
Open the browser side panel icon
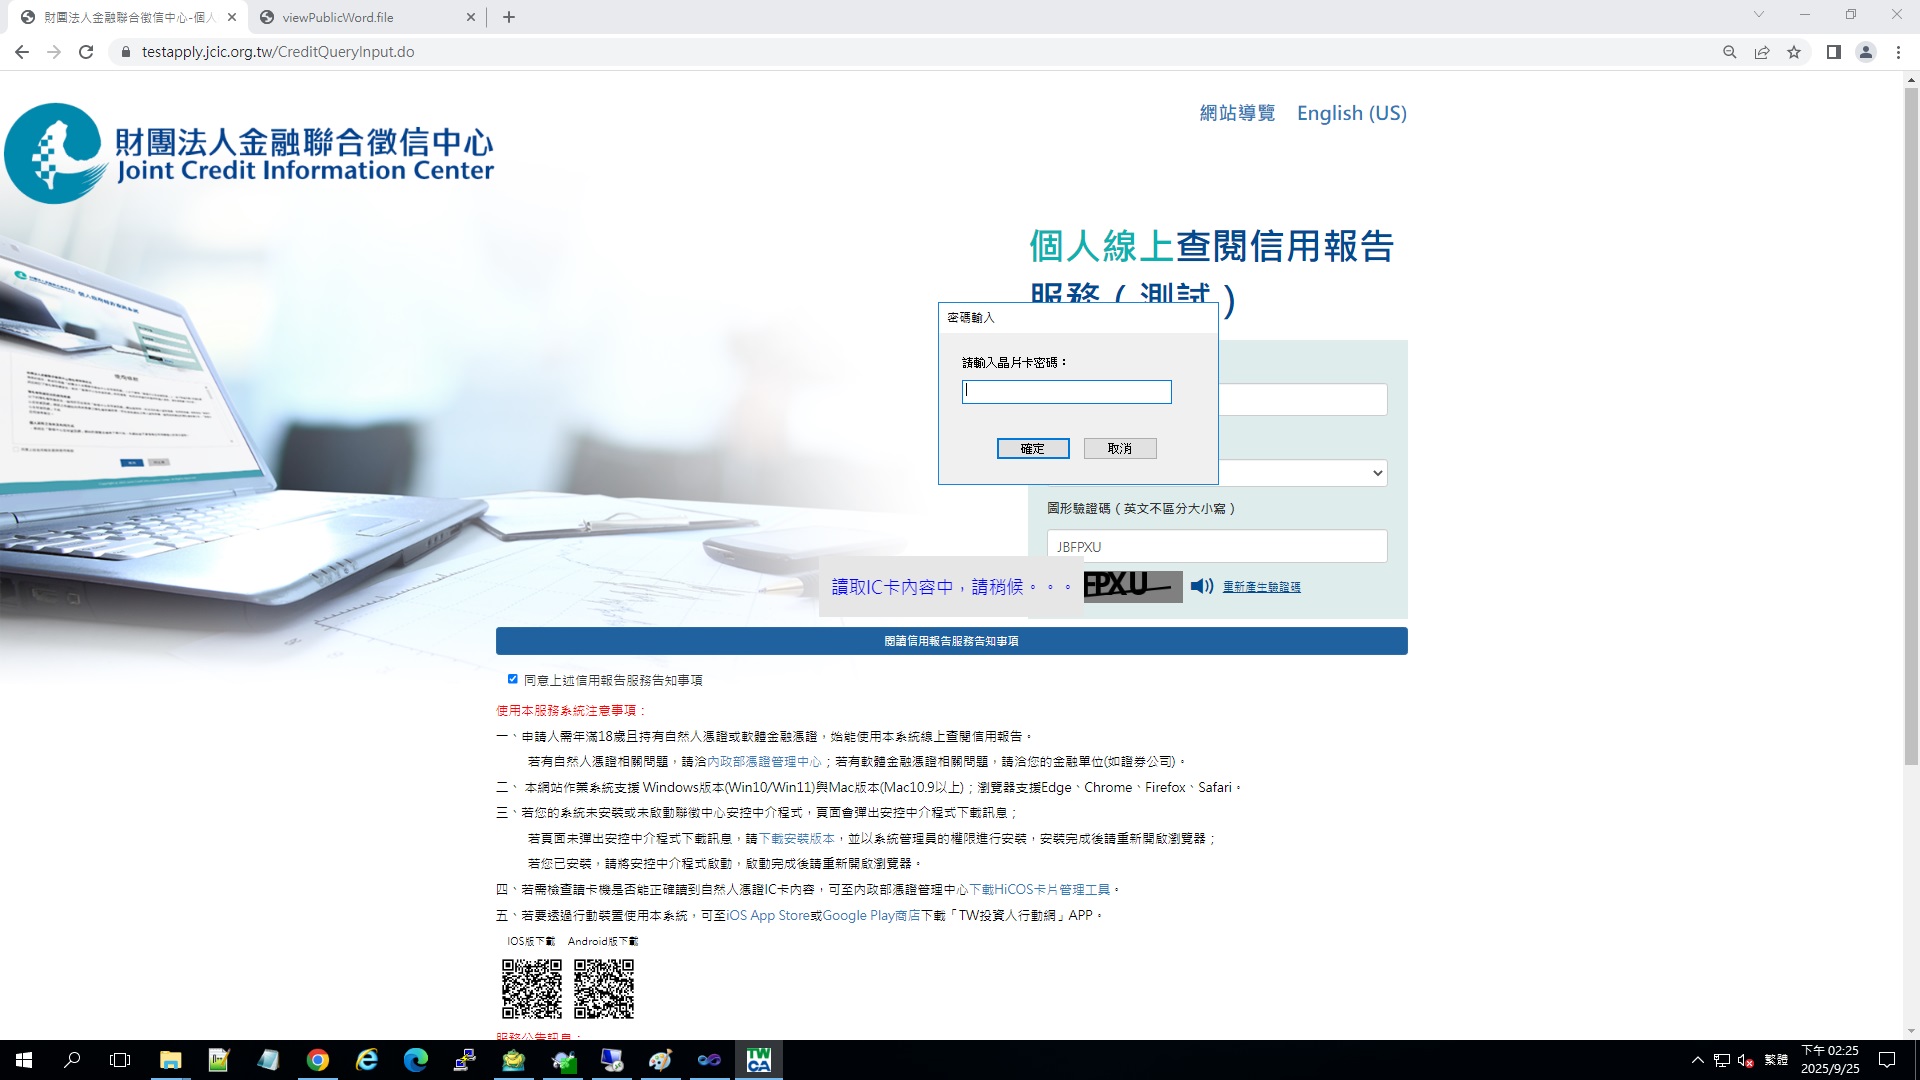point(1833,52)
